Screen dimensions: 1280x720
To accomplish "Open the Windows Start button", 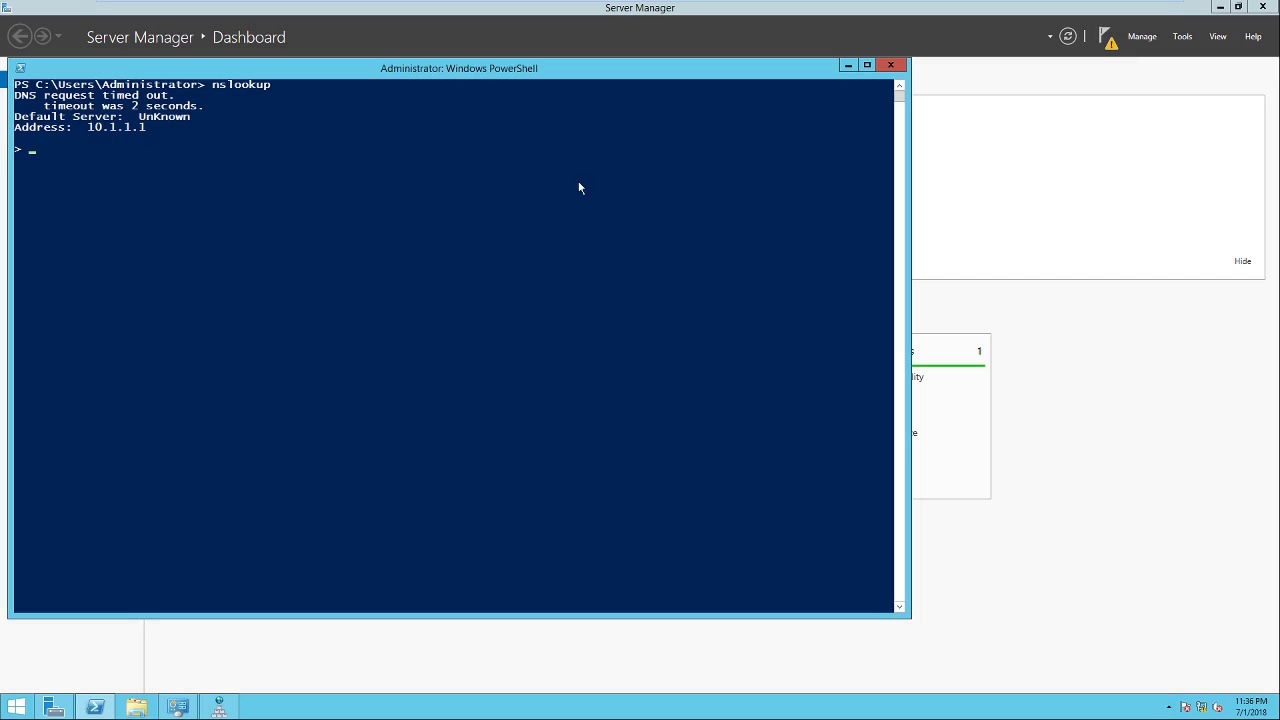I will tap(16, 707).
